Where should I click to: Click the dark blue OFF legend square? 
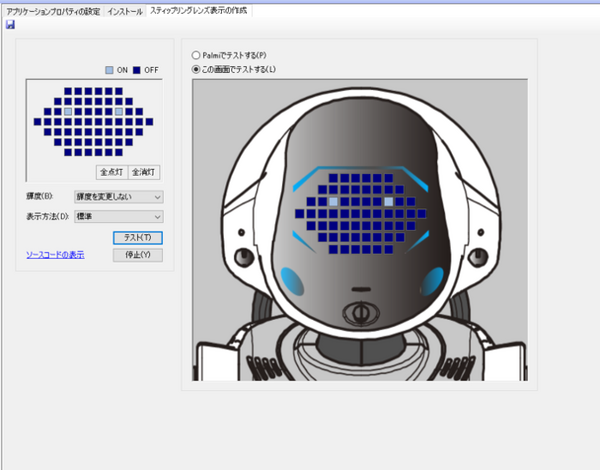[x=136, y=69]
